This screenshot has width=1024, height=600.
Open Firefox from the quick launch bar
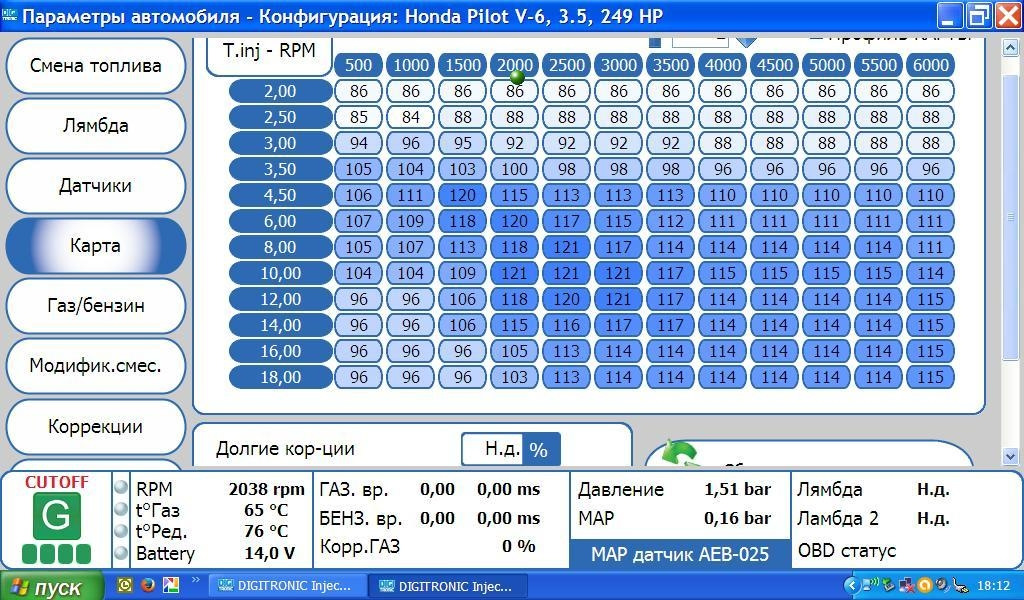pyautogui.click(x=148, y=584)
